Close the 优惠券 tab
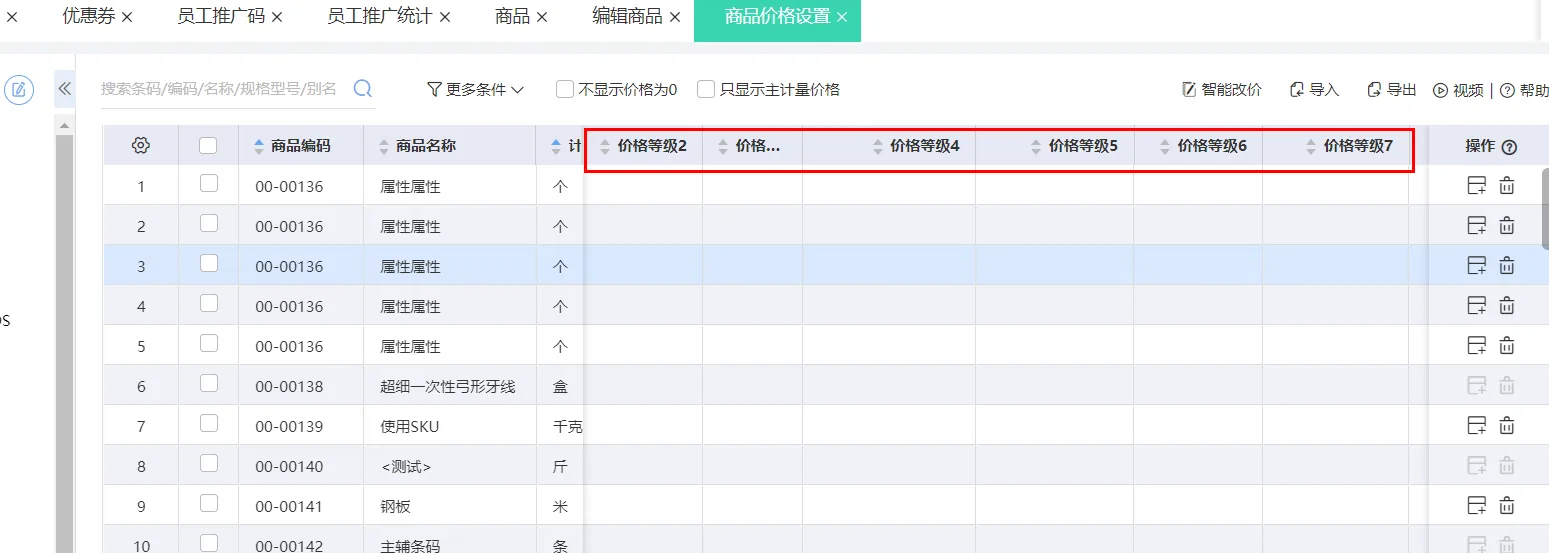Viewport: 1549px width, 553px height. (127, 17)
